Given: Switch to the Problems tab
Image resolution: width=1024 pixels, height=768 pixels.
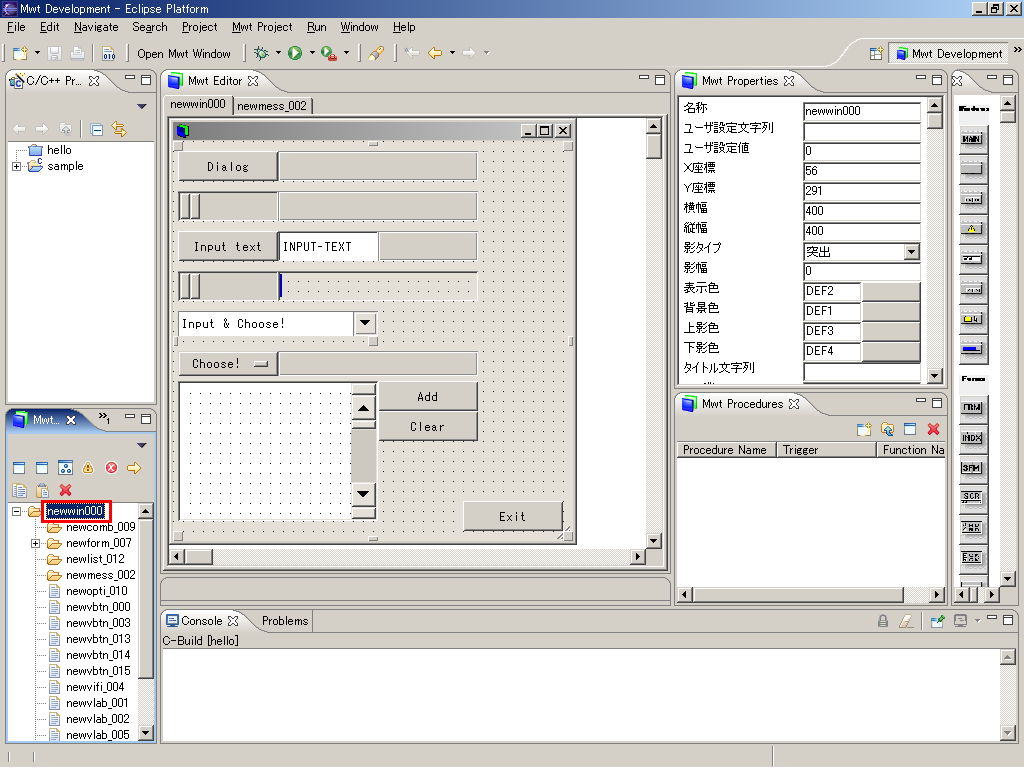Looking at the screenshot, I should click(285, 620).
